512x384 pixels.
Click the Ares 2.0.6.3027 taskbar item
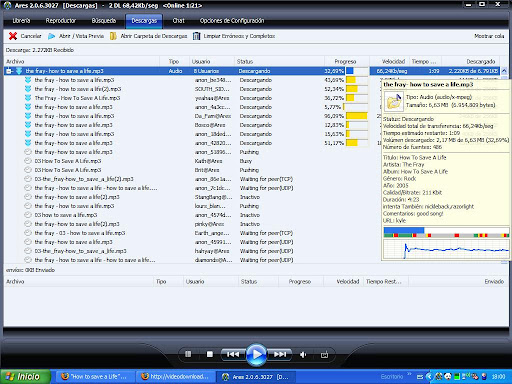point(256,377)
